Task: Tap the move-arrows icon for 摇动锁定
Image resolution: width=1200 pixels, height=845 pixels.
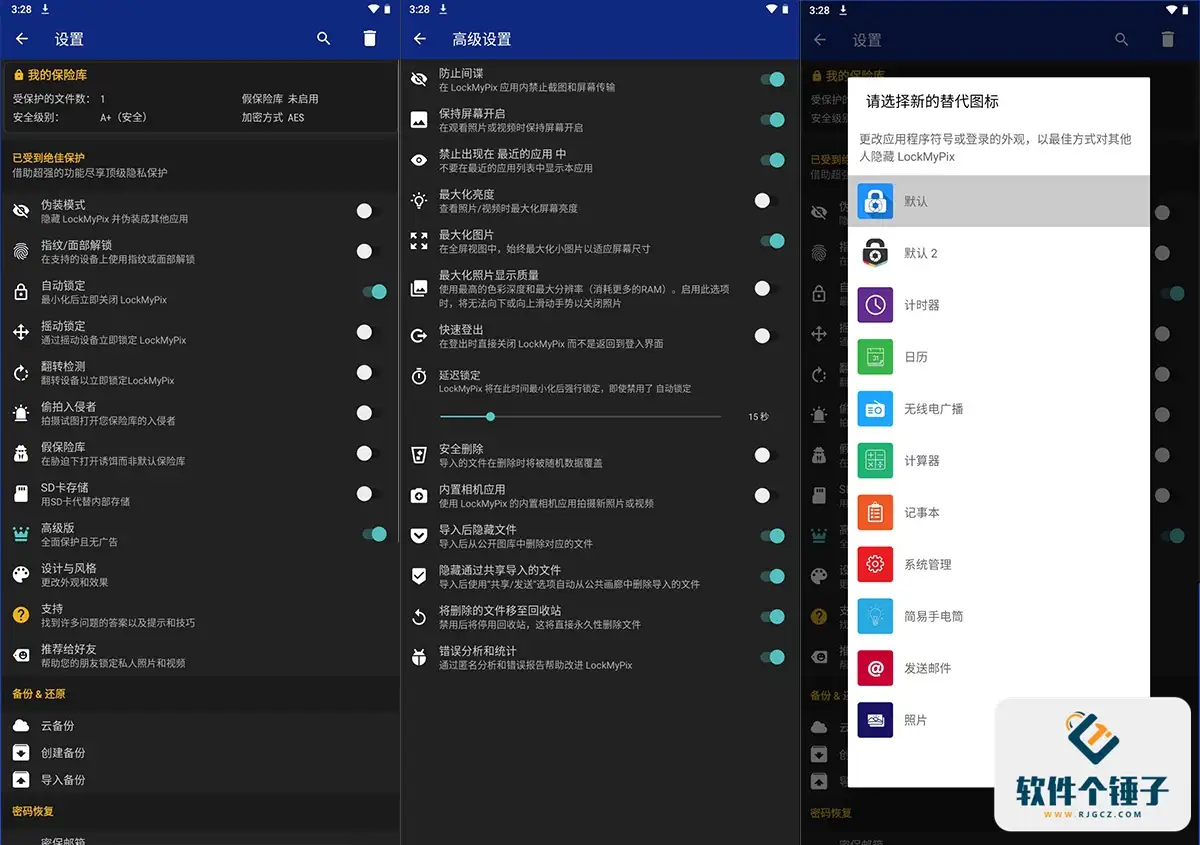Action: [21, 332]
